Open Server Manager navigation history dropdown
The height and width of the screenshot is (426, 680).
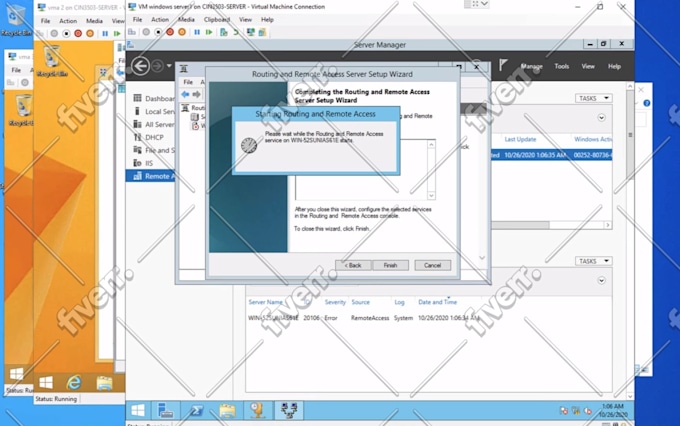169,66
